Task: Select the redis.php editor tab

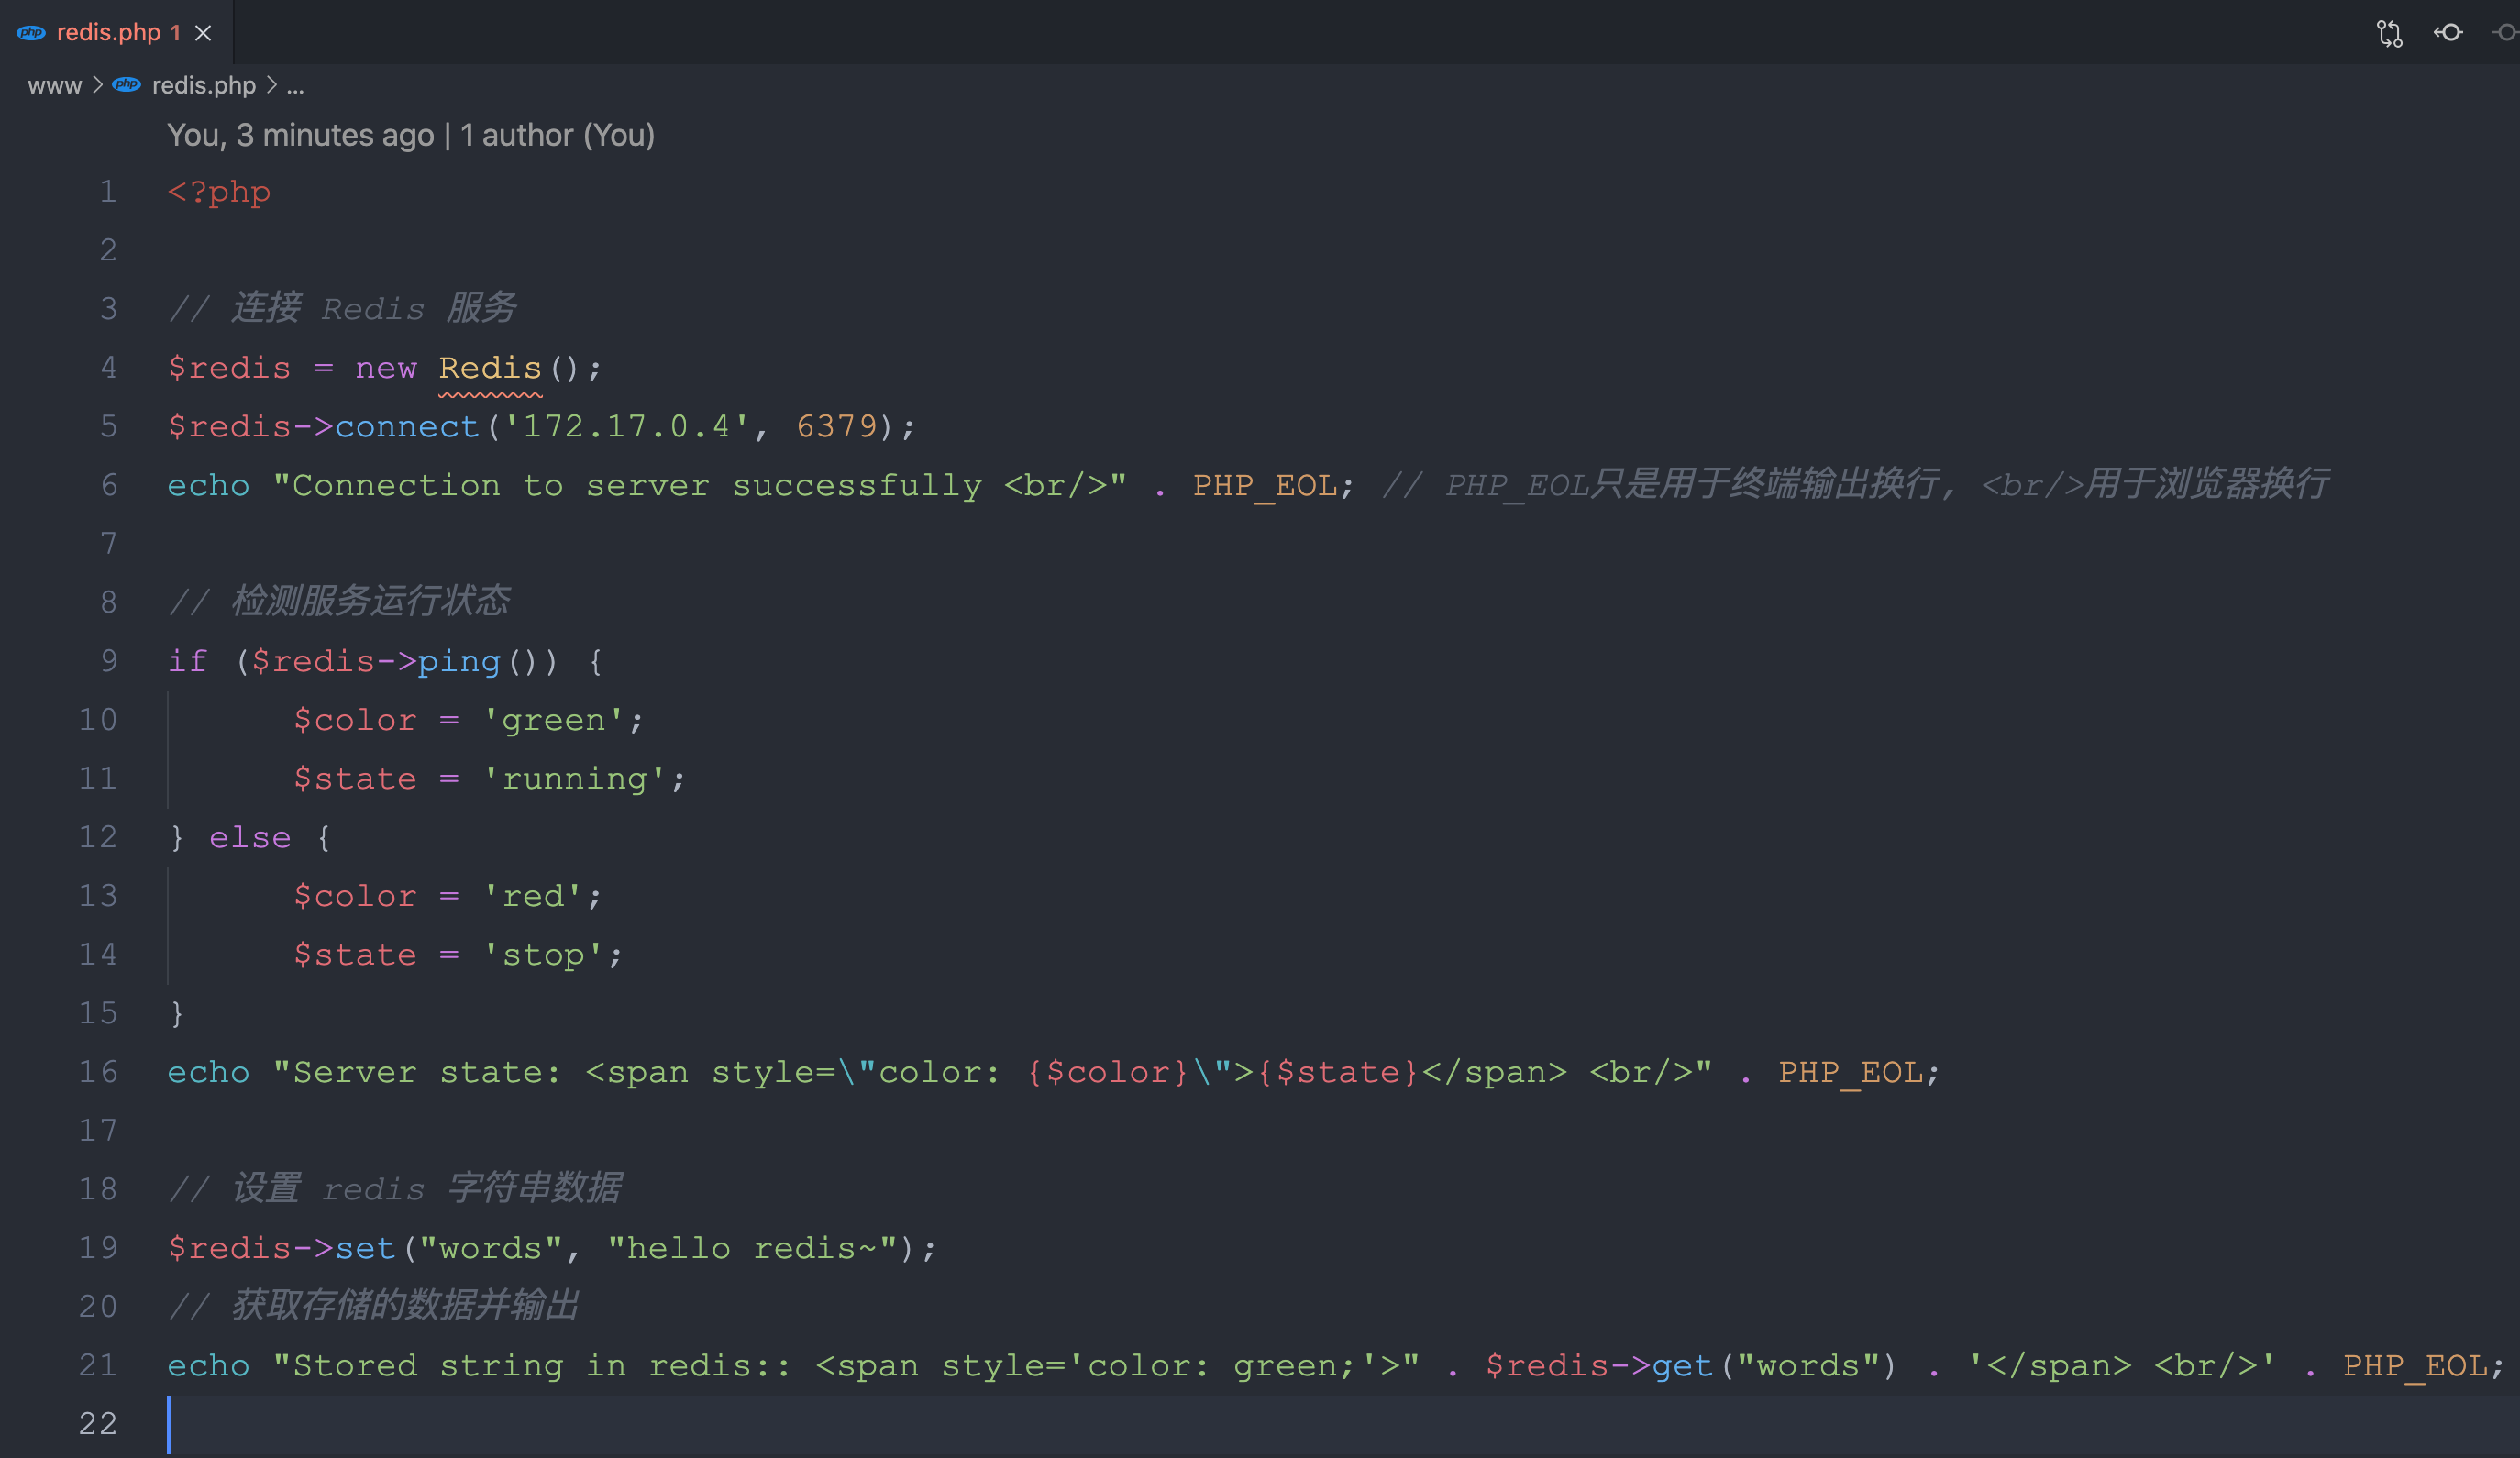Action: click(110, 32)
